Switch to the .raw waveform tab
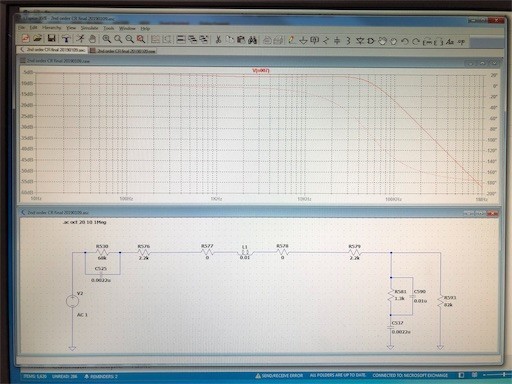512x384 pixels. (x=123, y=51)
